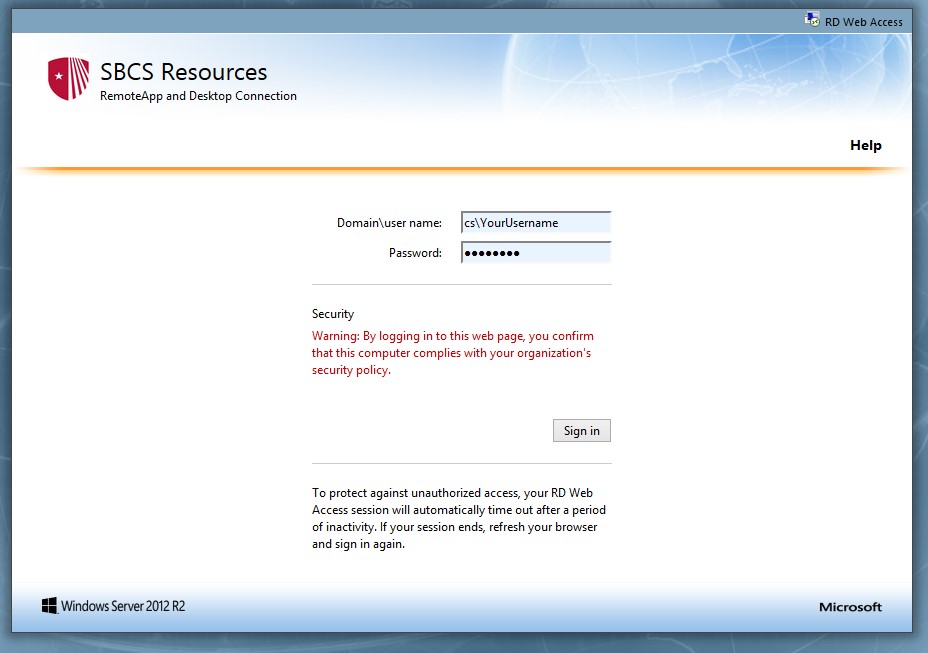
Task: Click the Microsoft logo text
Action: coord(850,607)
